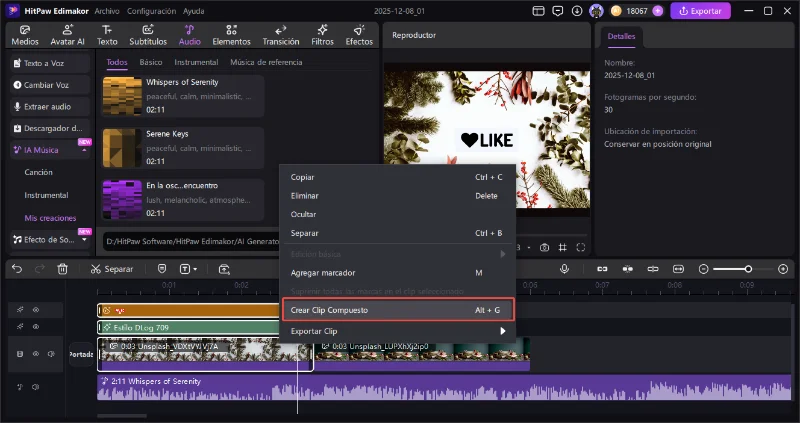Screen dimensions: 800x423
Task: Click the trash delete icon in timeline toolbar
Action: point(62,269)
